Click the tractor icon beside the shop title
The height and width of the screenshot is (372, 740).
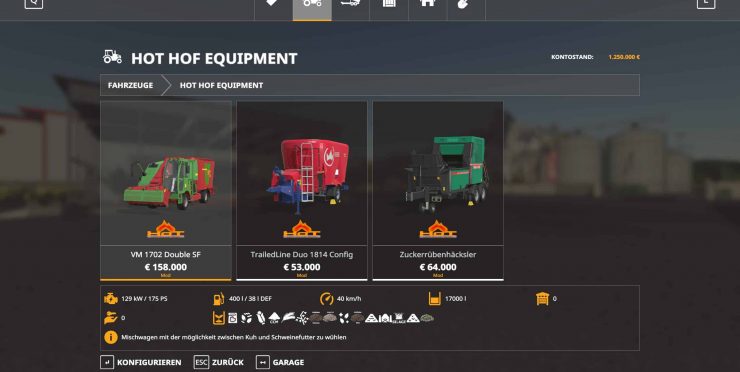[112, 57]
